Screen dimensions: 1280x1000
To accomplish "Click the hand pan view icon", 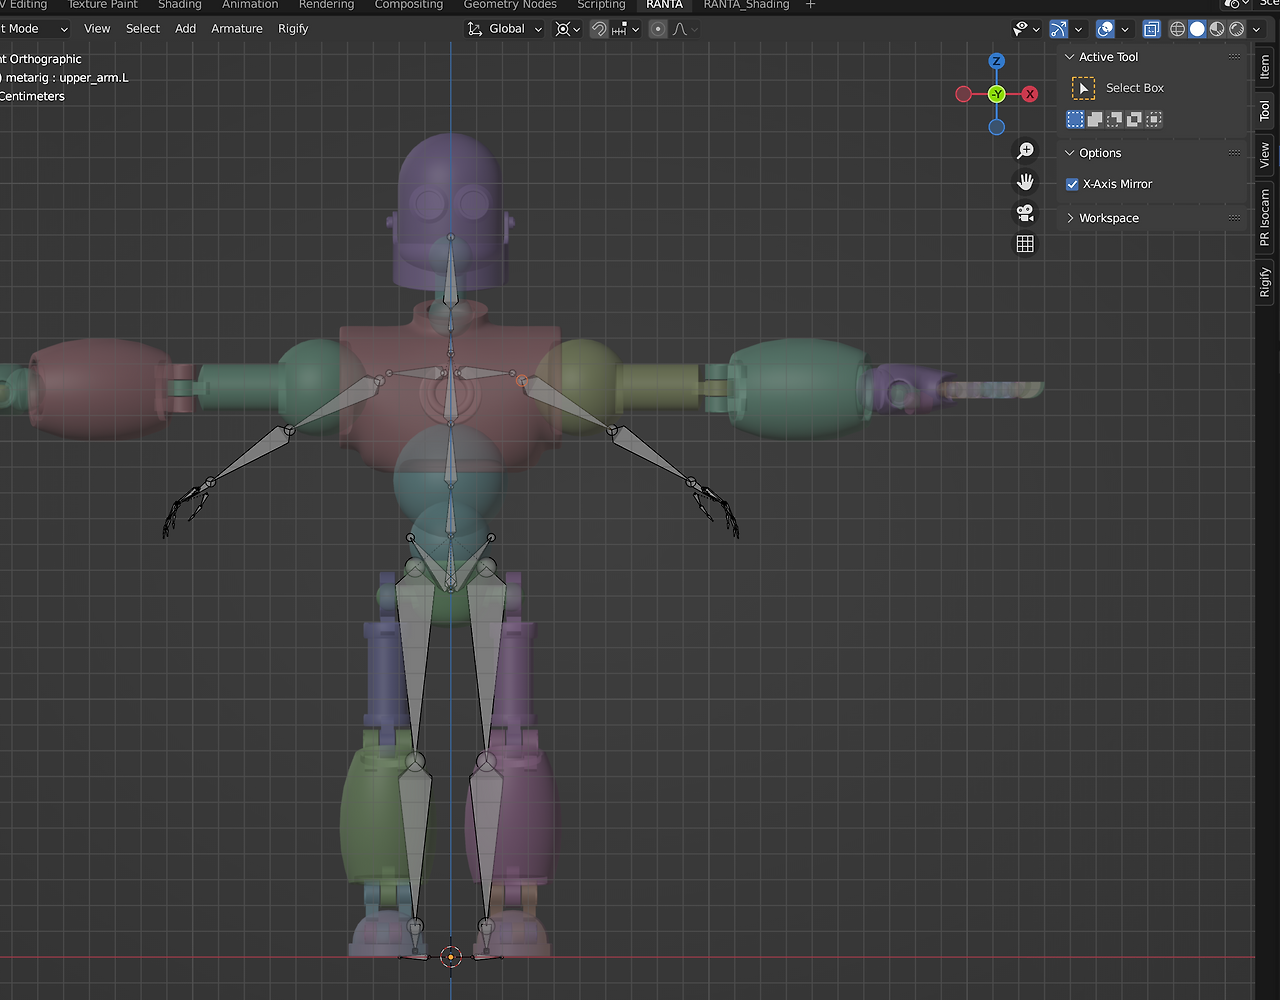I will (1025, 182).
